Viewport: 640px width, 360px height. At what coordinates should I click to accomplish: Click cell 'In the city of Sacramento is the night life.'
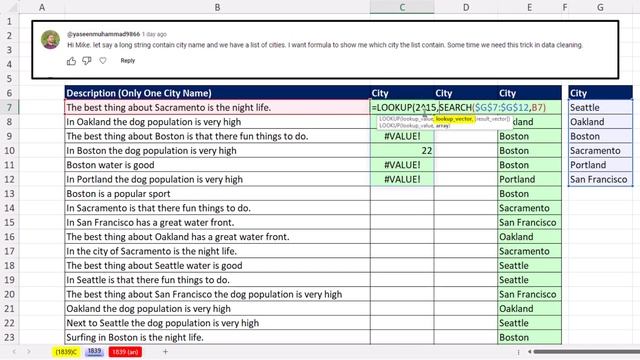(217, 251)
